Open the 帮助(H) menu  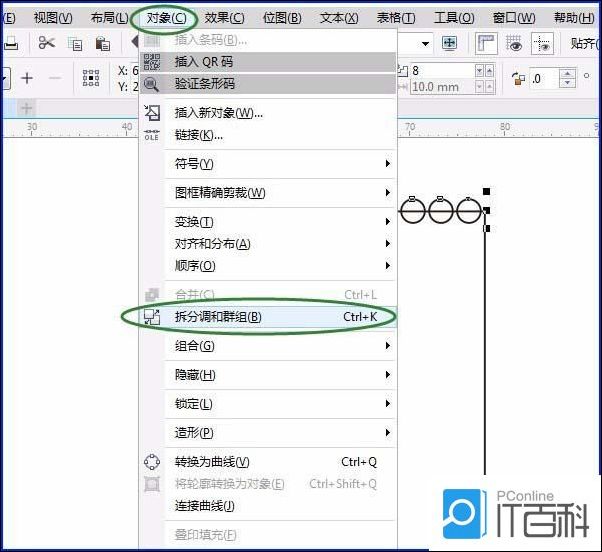pyautogui.click(x=574, y=18)
